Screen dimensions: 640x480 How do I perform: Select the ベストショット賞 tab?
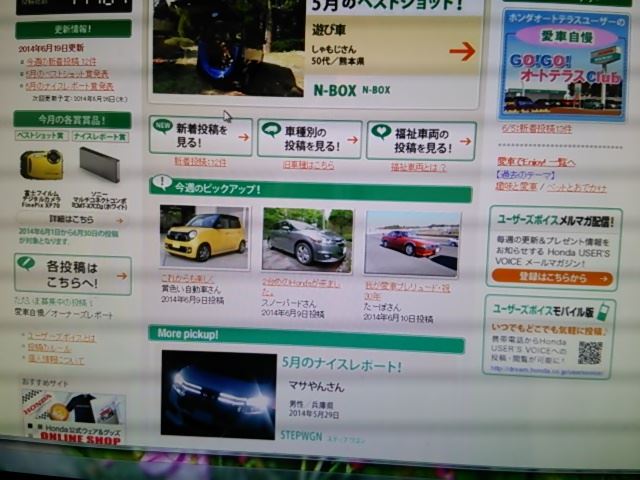41,136
